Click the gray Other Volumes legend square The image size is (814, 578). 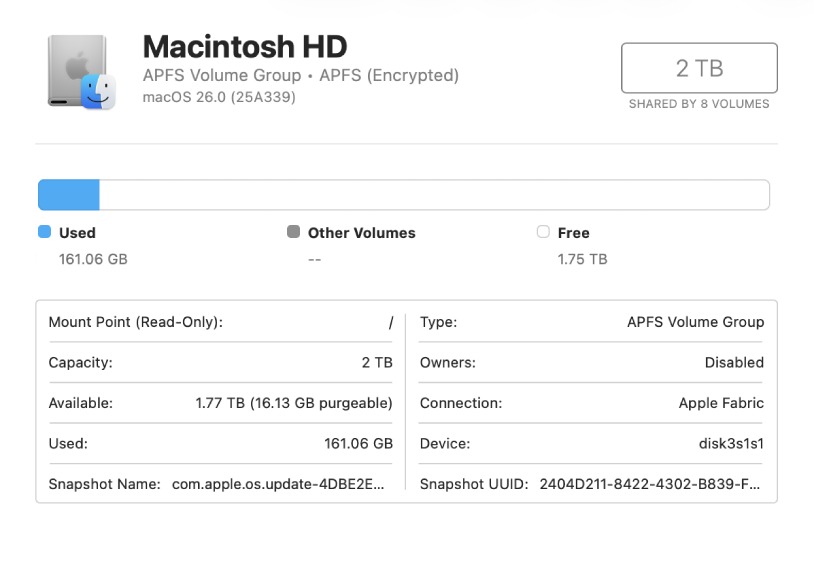tap(292, 232)
